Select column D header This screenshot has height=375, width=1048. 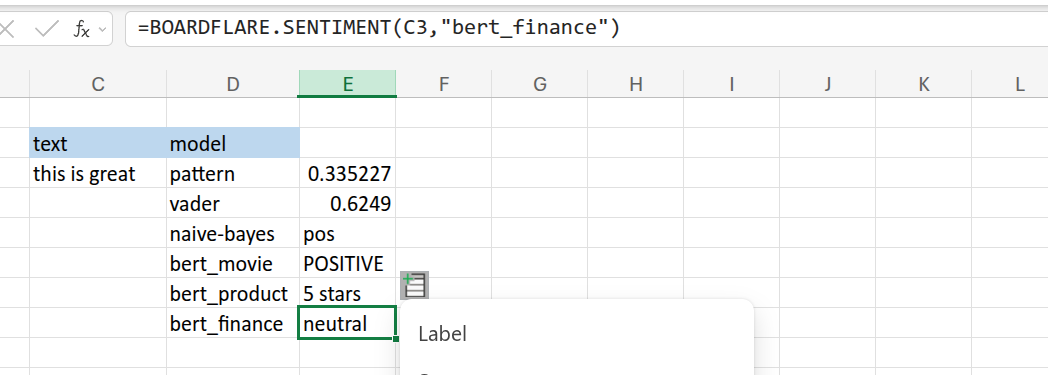[x=233, y=84]
